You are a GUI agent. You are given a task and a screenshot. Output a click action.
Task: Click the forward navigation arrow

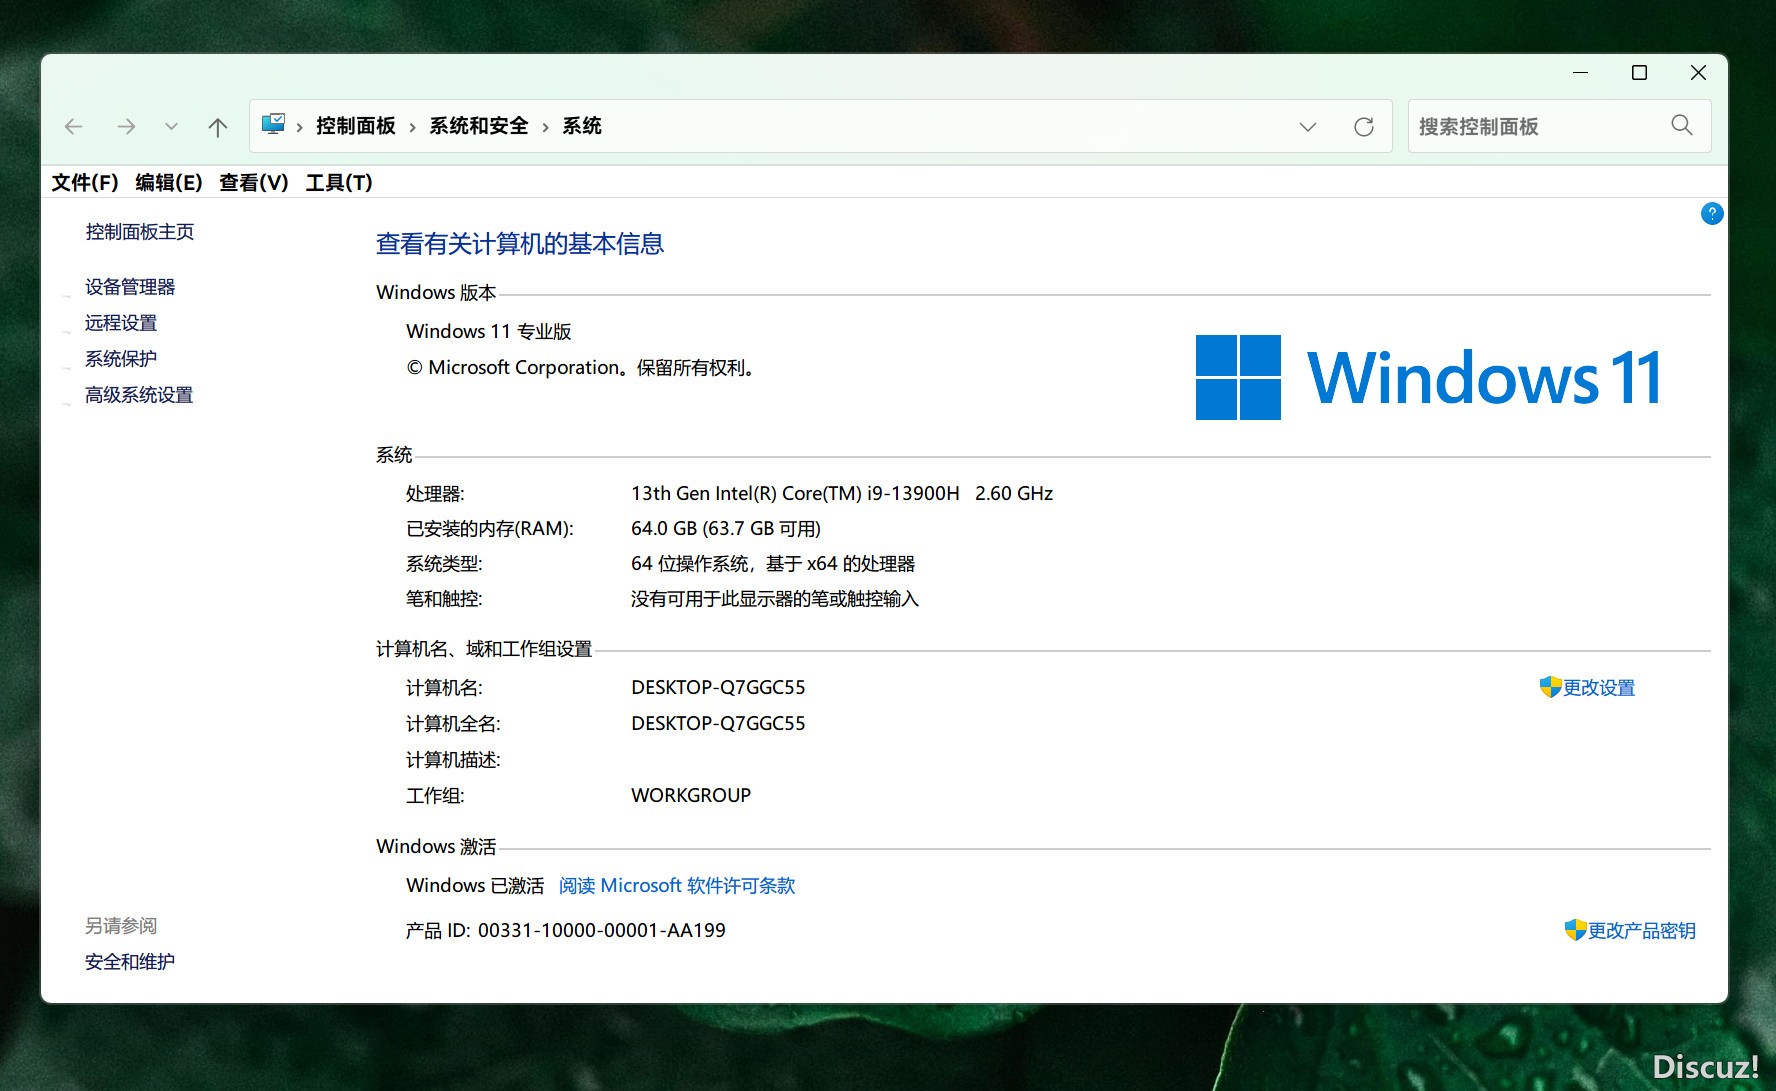[x=126, y=127]
